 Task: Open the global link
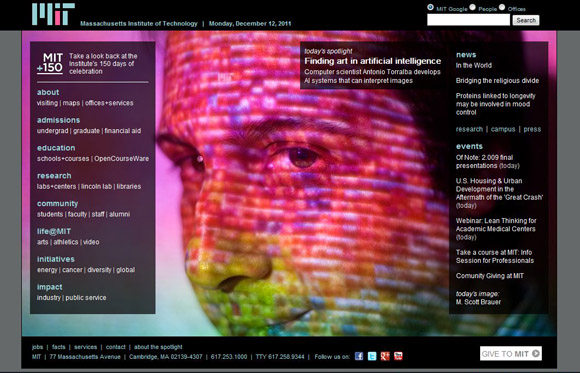click(125, 269)
